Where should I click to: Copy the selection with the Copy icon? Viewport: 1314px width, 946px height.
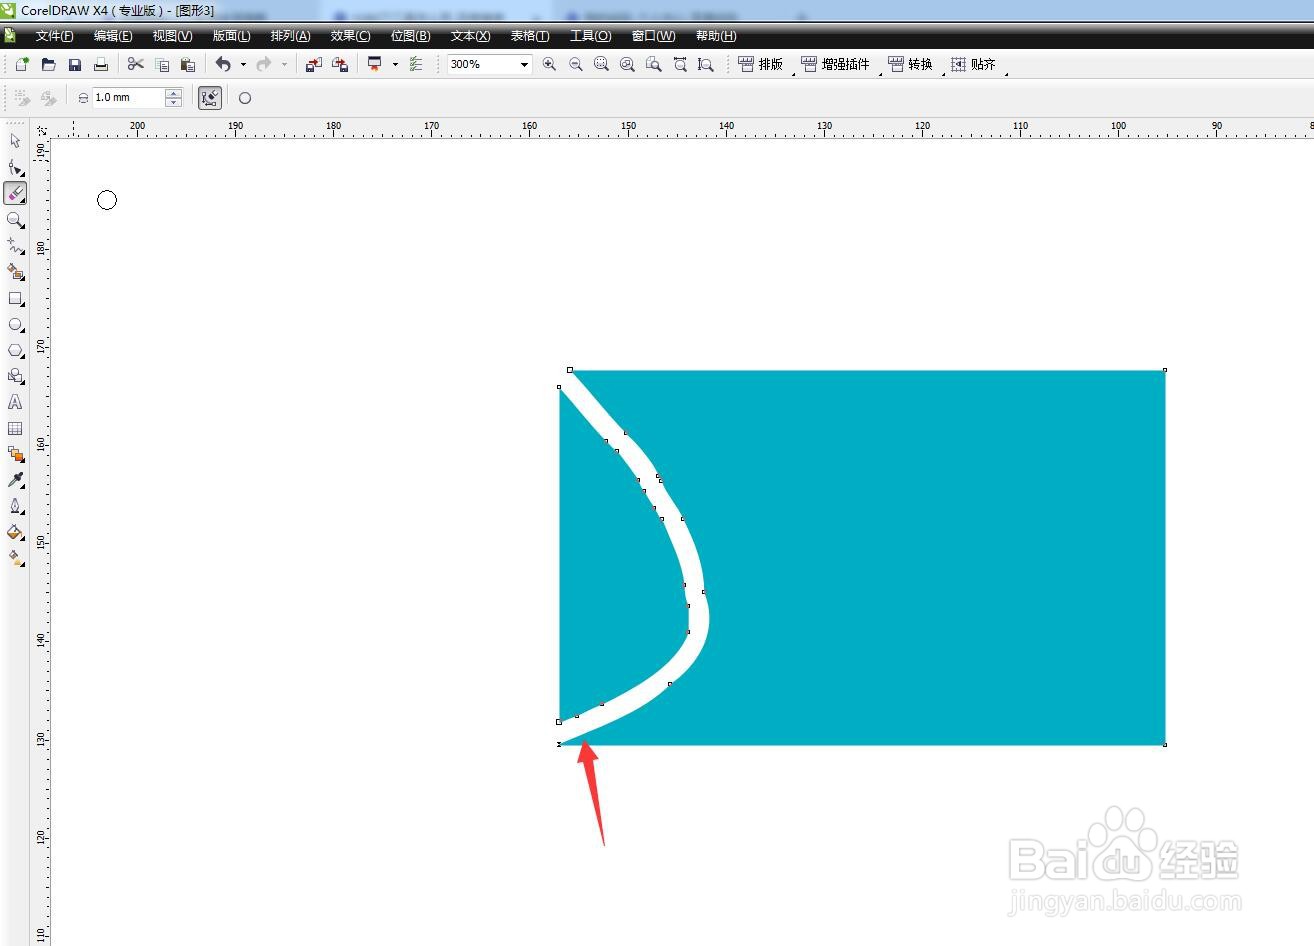(162, 64)
